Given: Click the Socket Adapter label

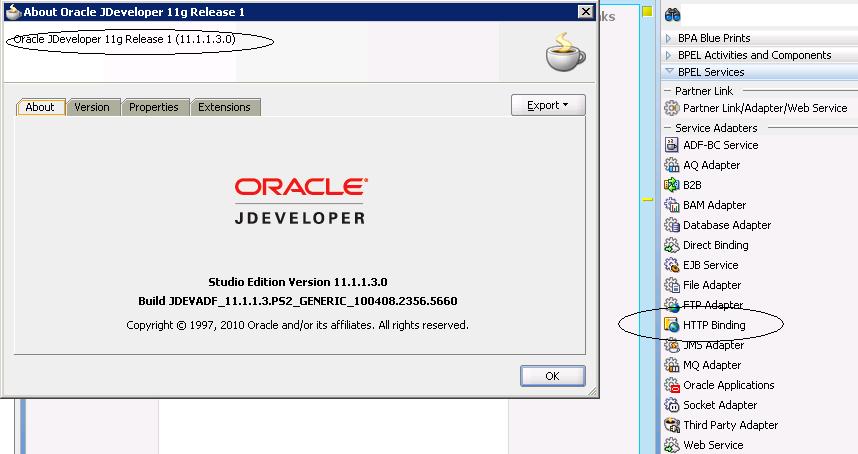Looking at the screenshot, I should coord(720,405).
